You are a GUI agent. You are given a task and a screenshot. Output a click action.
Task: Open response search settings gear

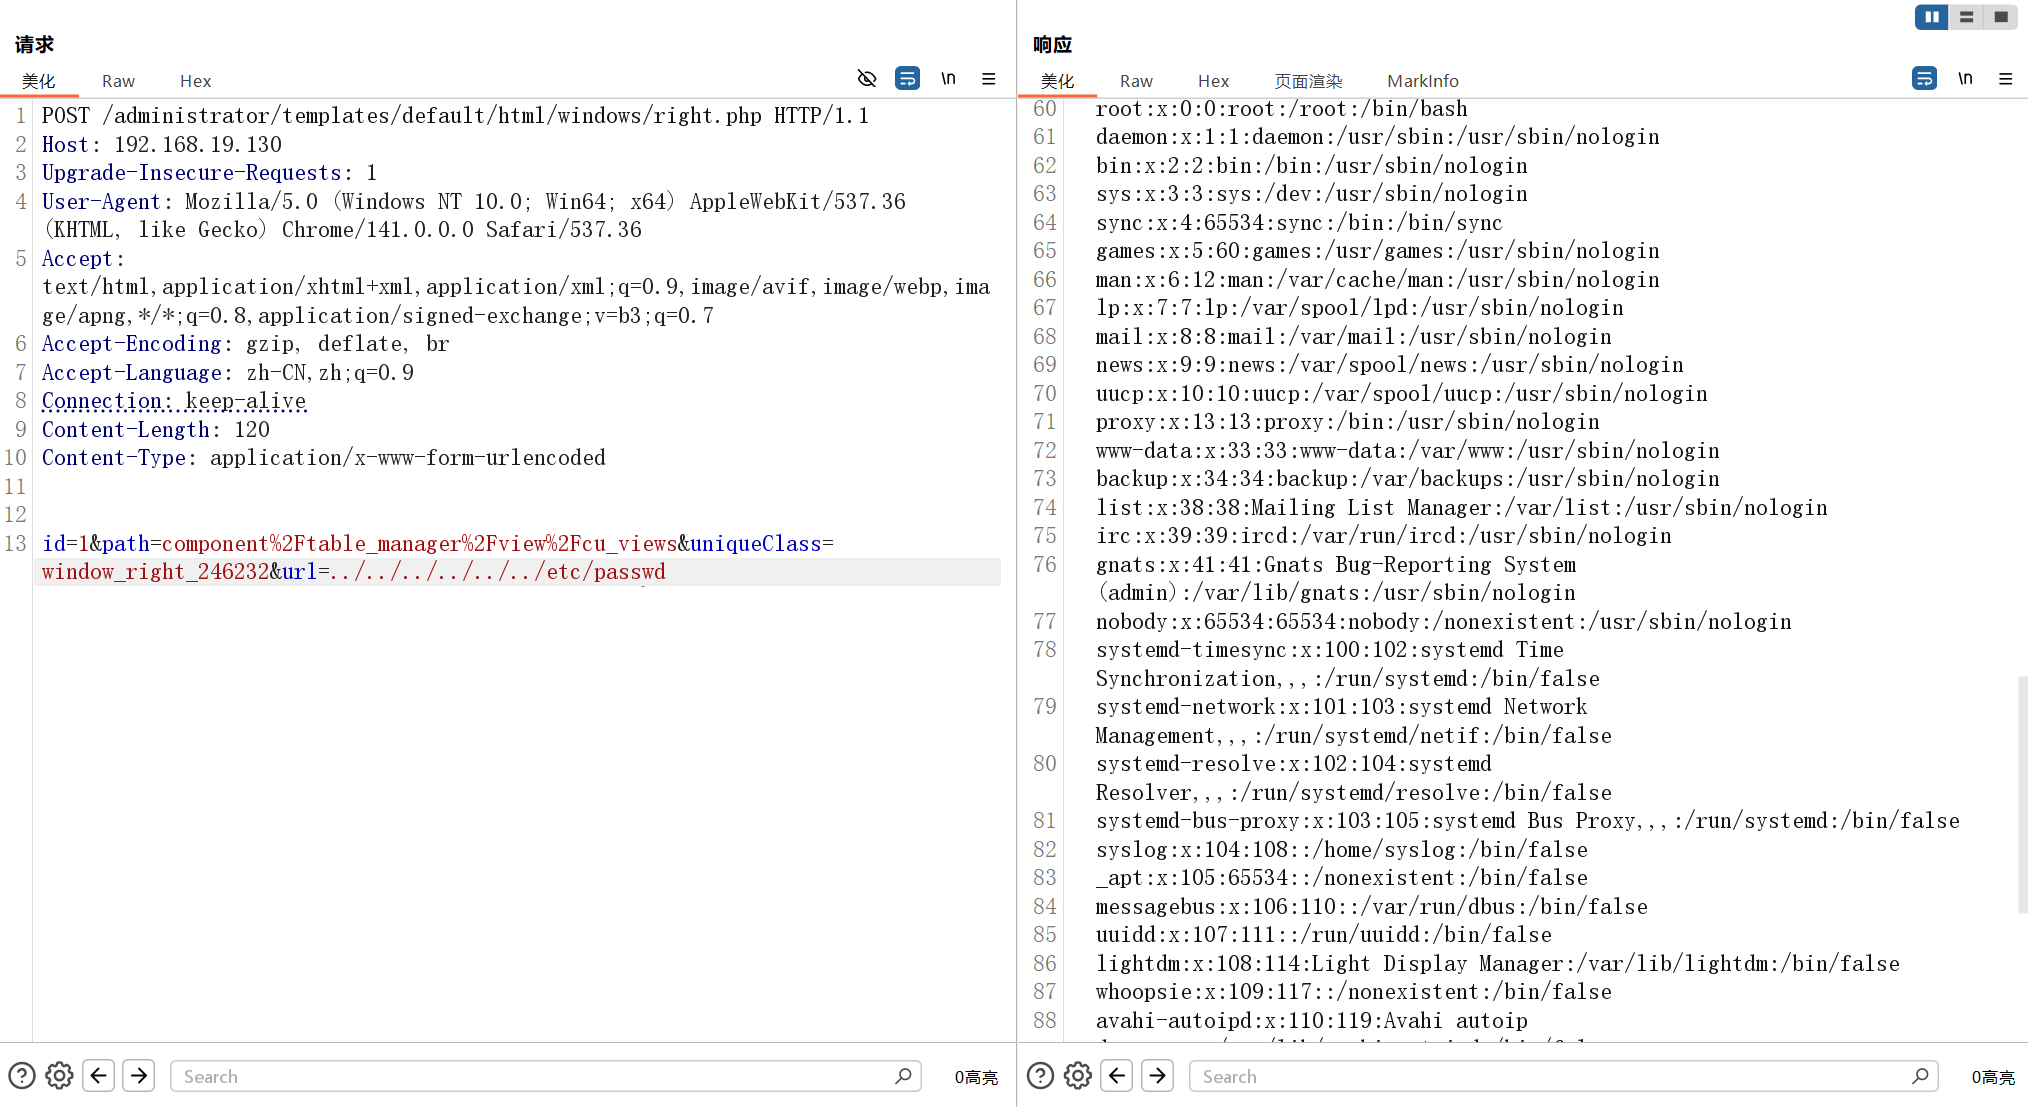(1078, 1076)
